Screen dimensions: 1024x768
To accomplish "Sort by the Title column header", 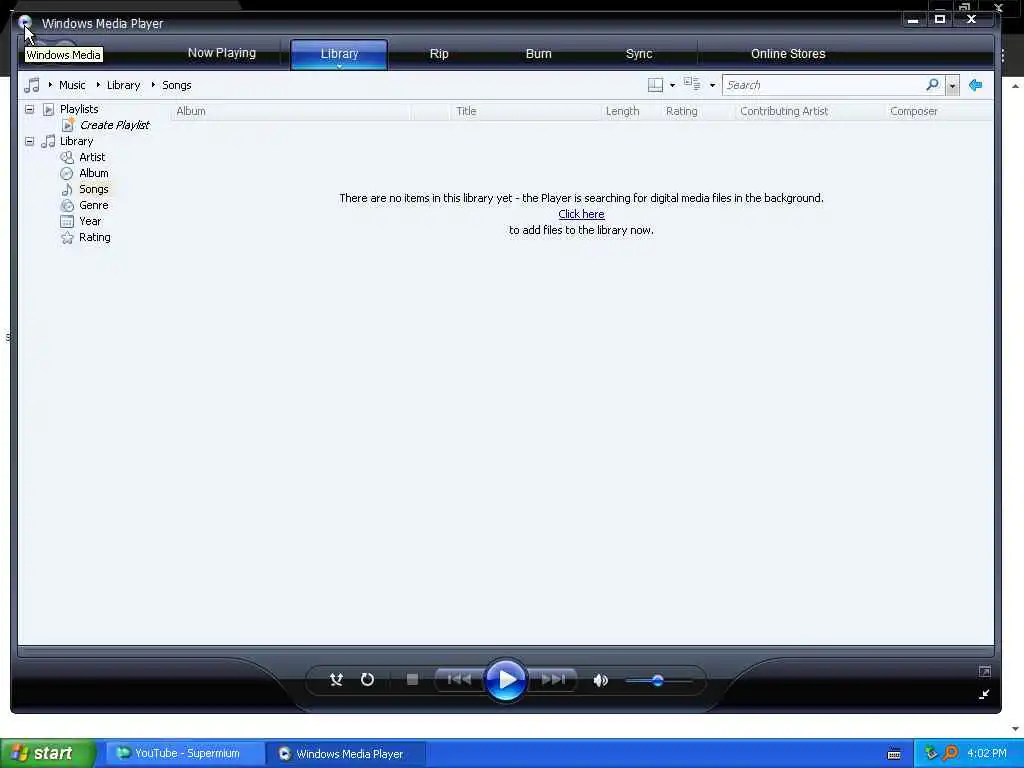I will [525, 111].
